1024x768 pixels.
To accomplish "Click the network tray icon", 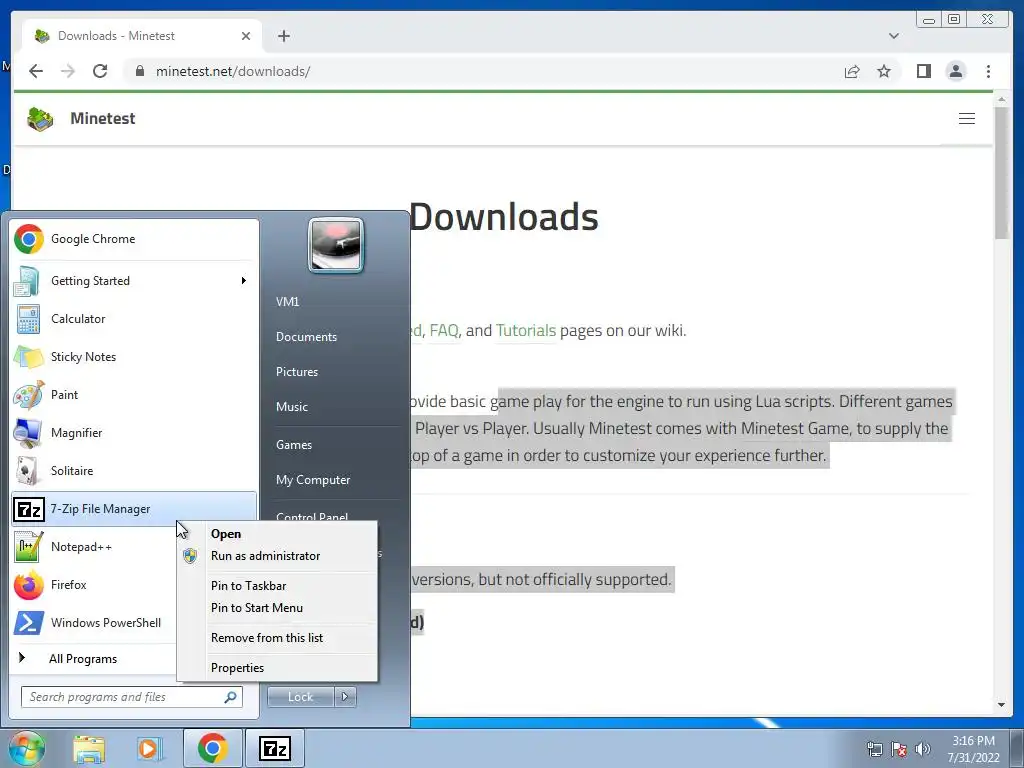I will [874, 749].
